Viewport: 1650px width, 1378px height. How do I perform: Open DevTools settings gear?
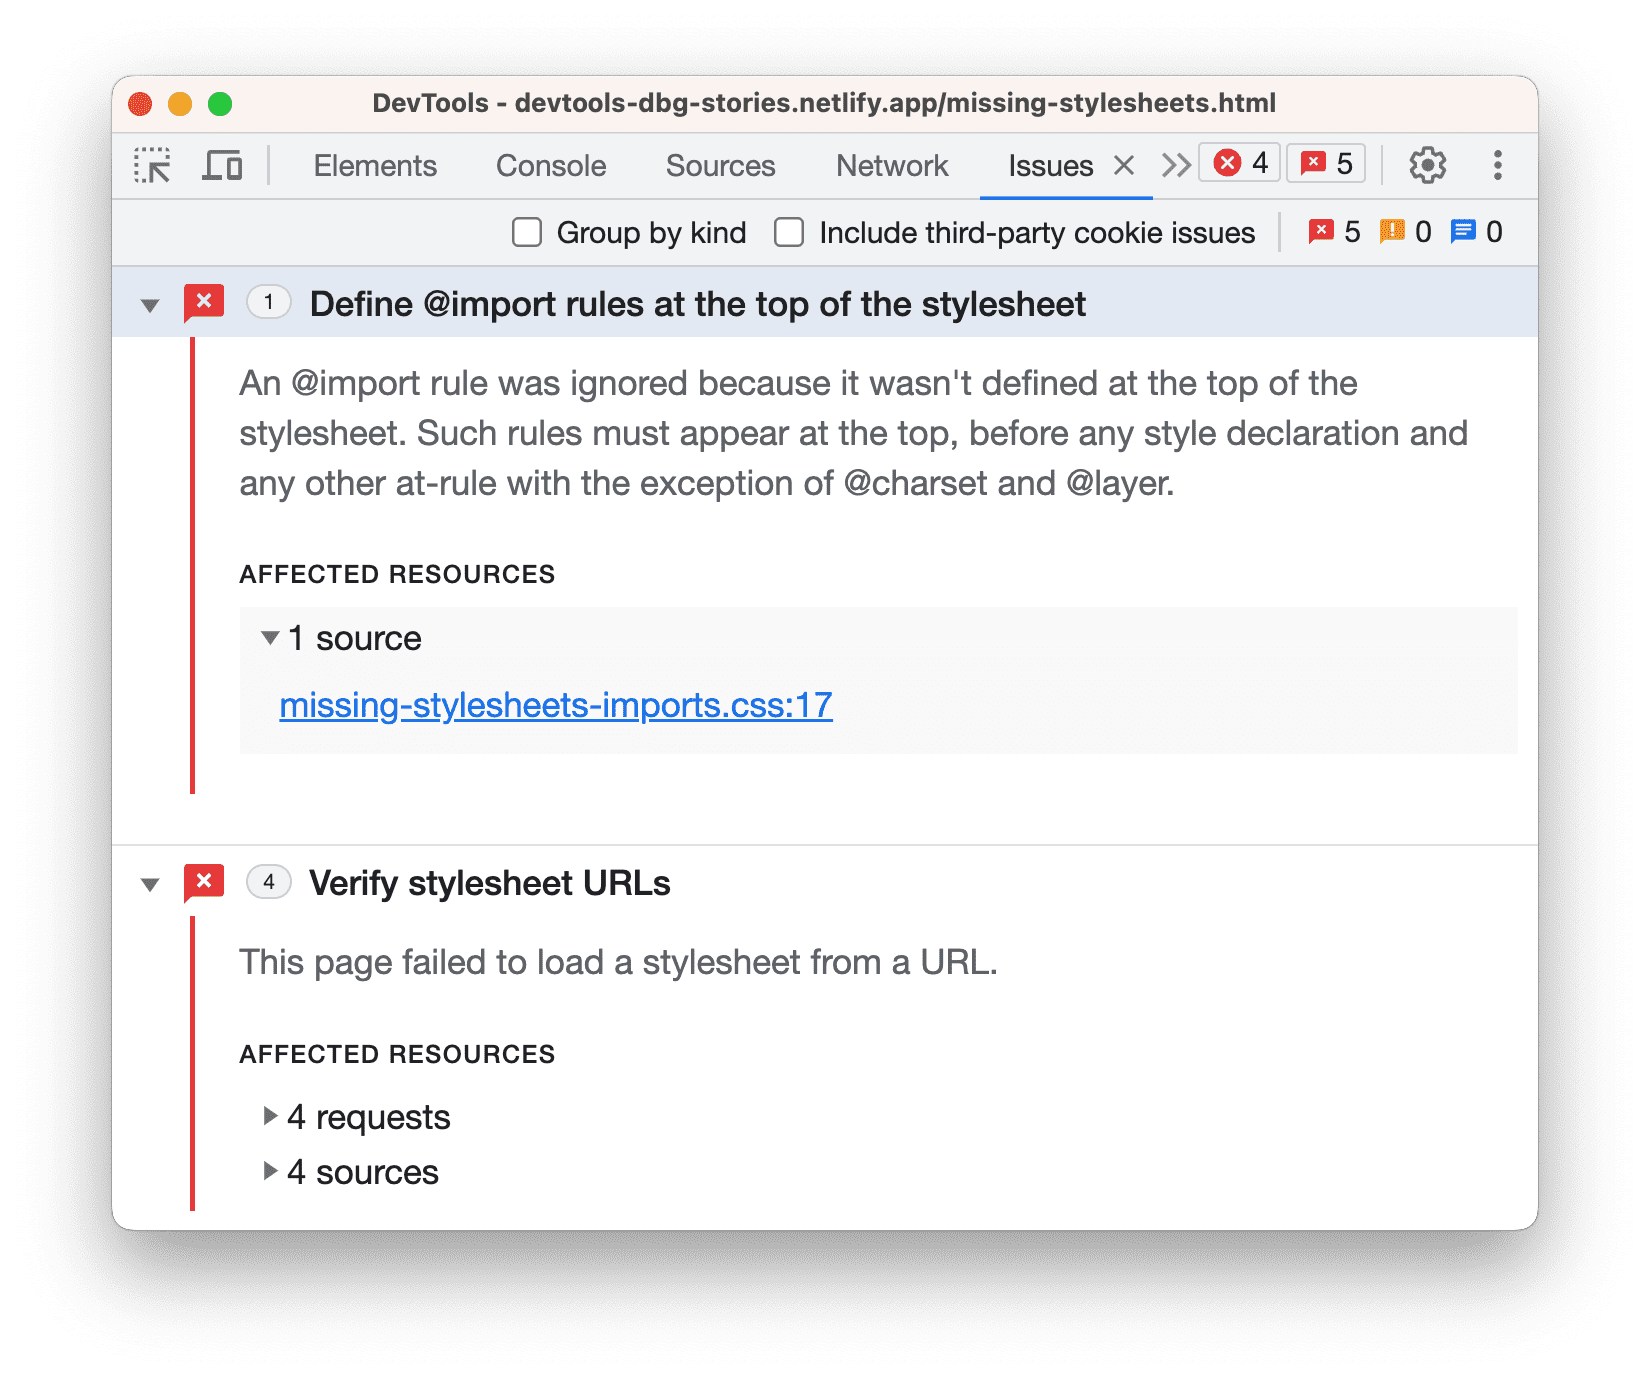pyautogui.click(x=1428, y=165)
